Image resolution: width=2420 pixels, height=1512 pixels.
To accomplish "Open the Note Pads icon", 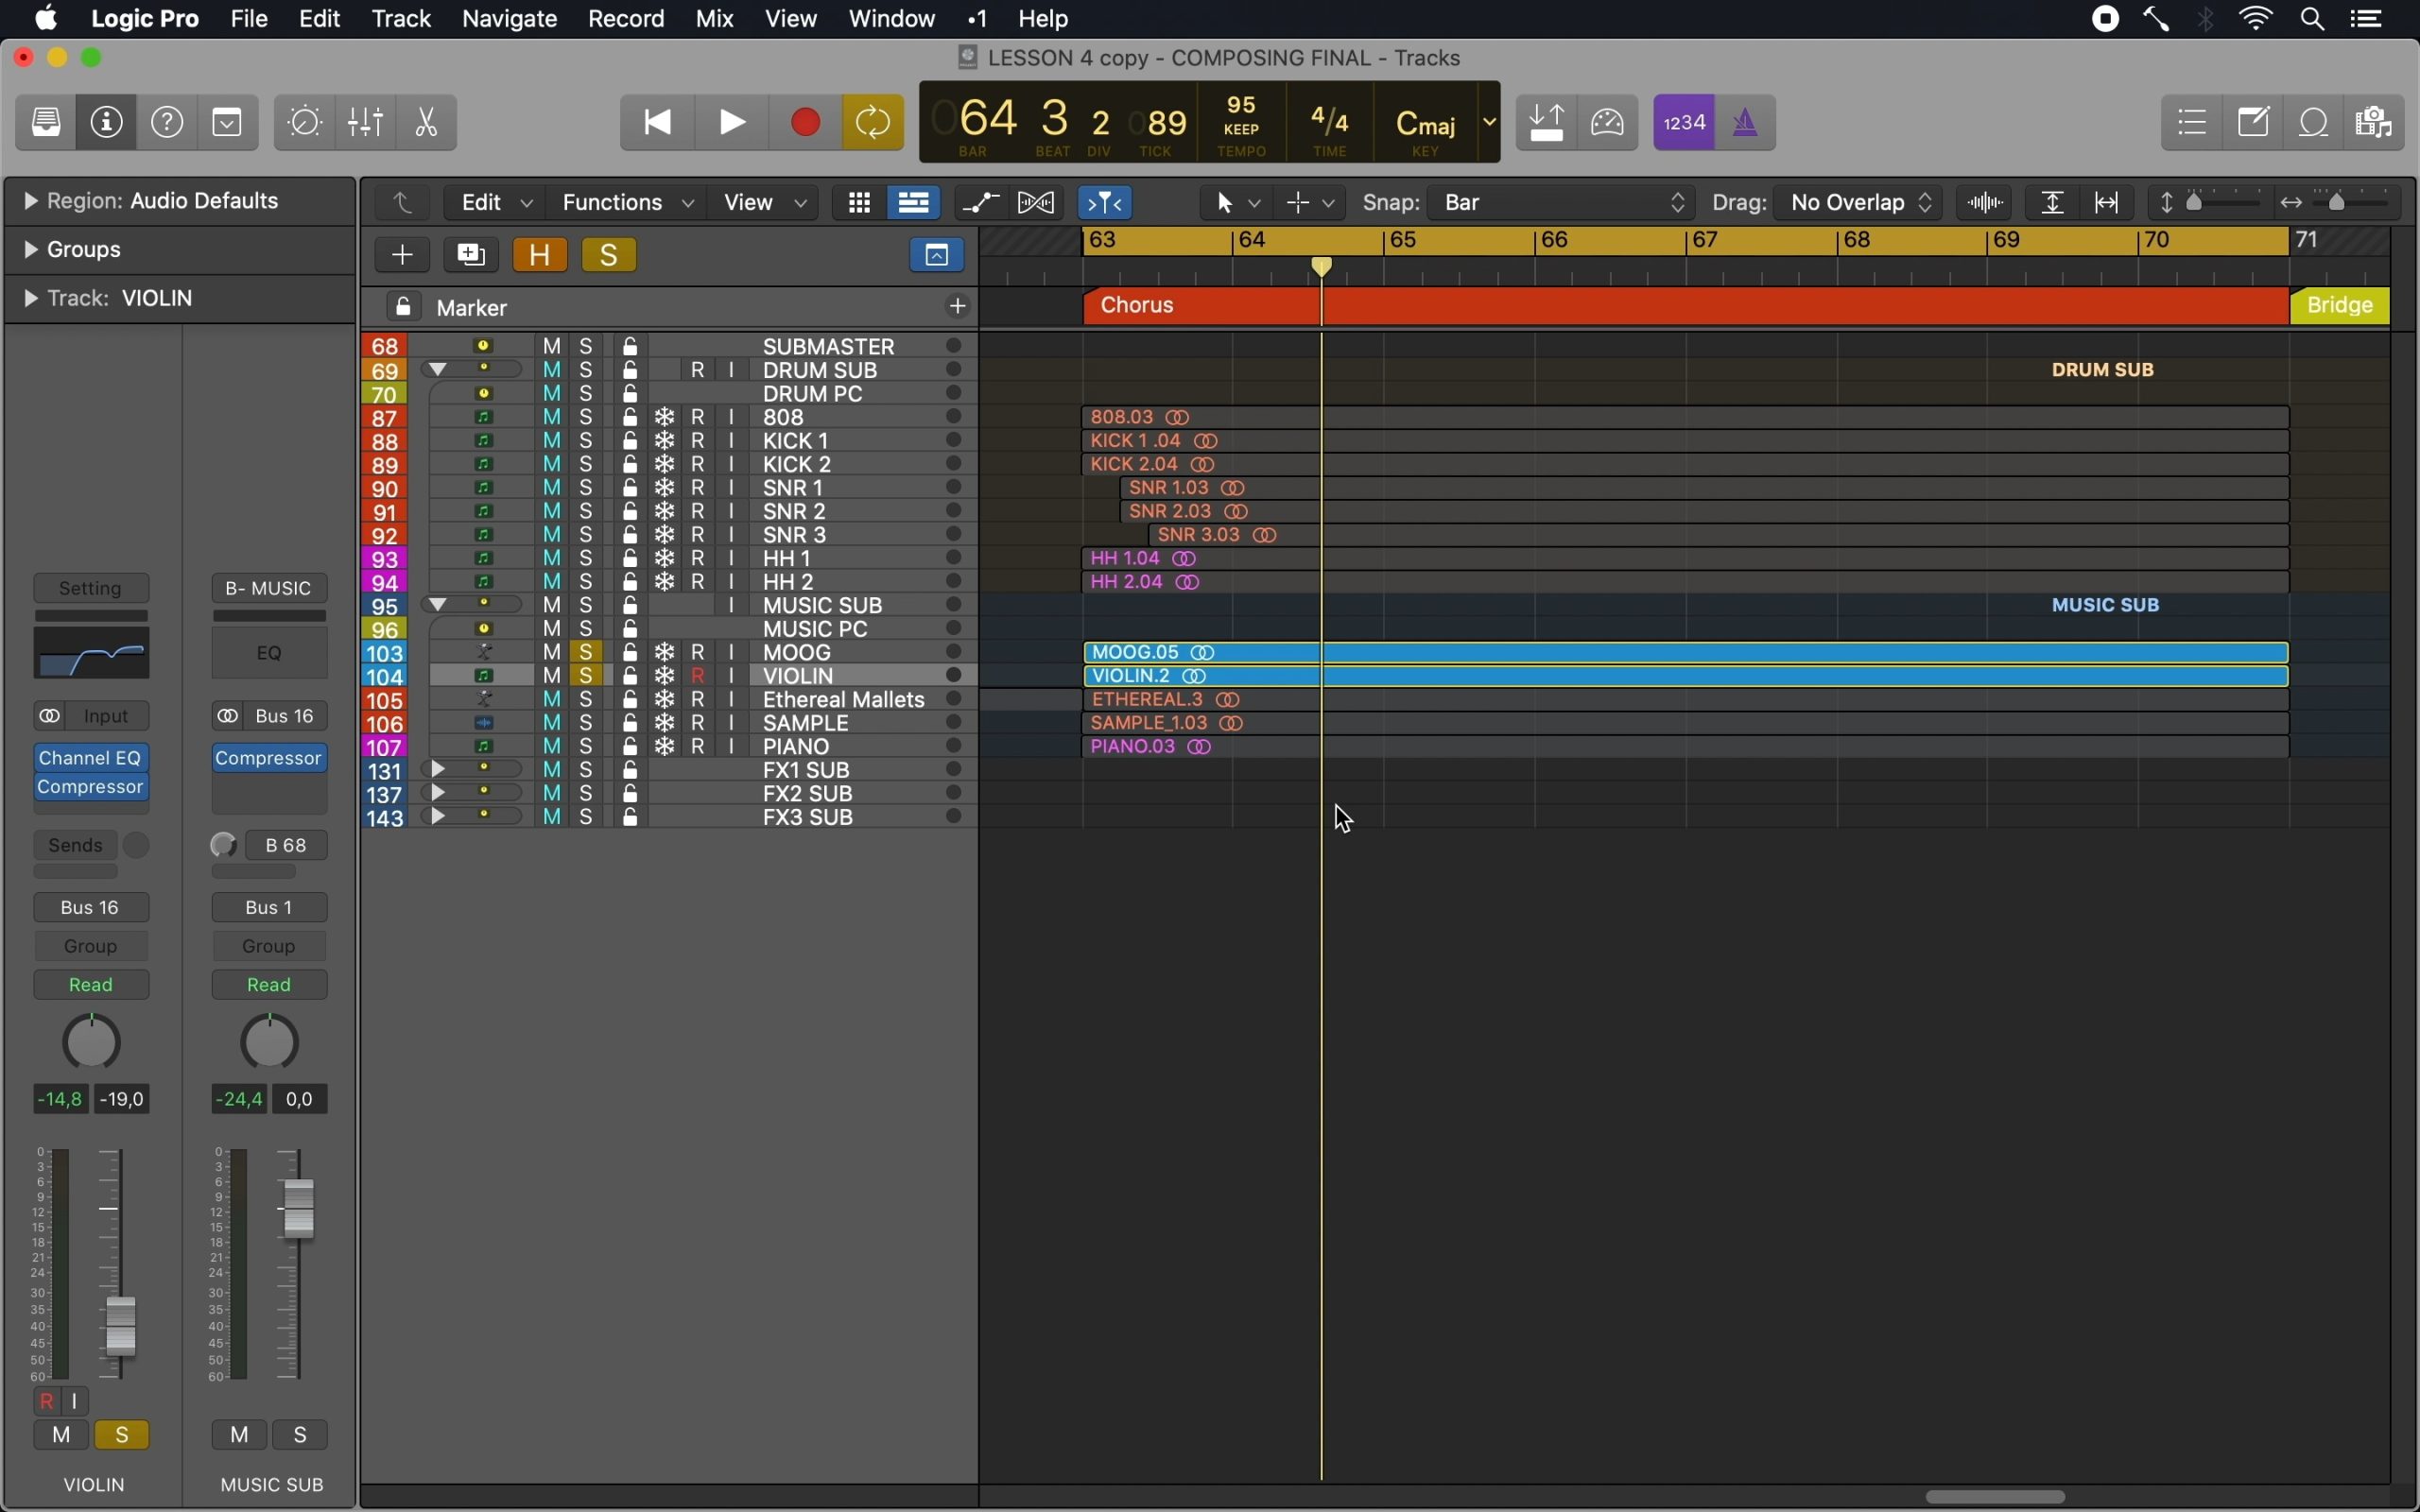I will coord(2255,123).
